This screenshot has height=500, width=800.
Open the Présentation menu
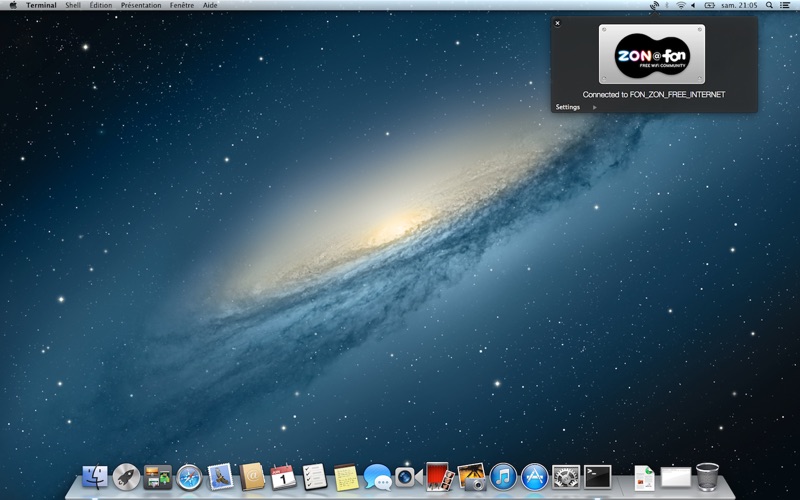[x=141, y=5]
